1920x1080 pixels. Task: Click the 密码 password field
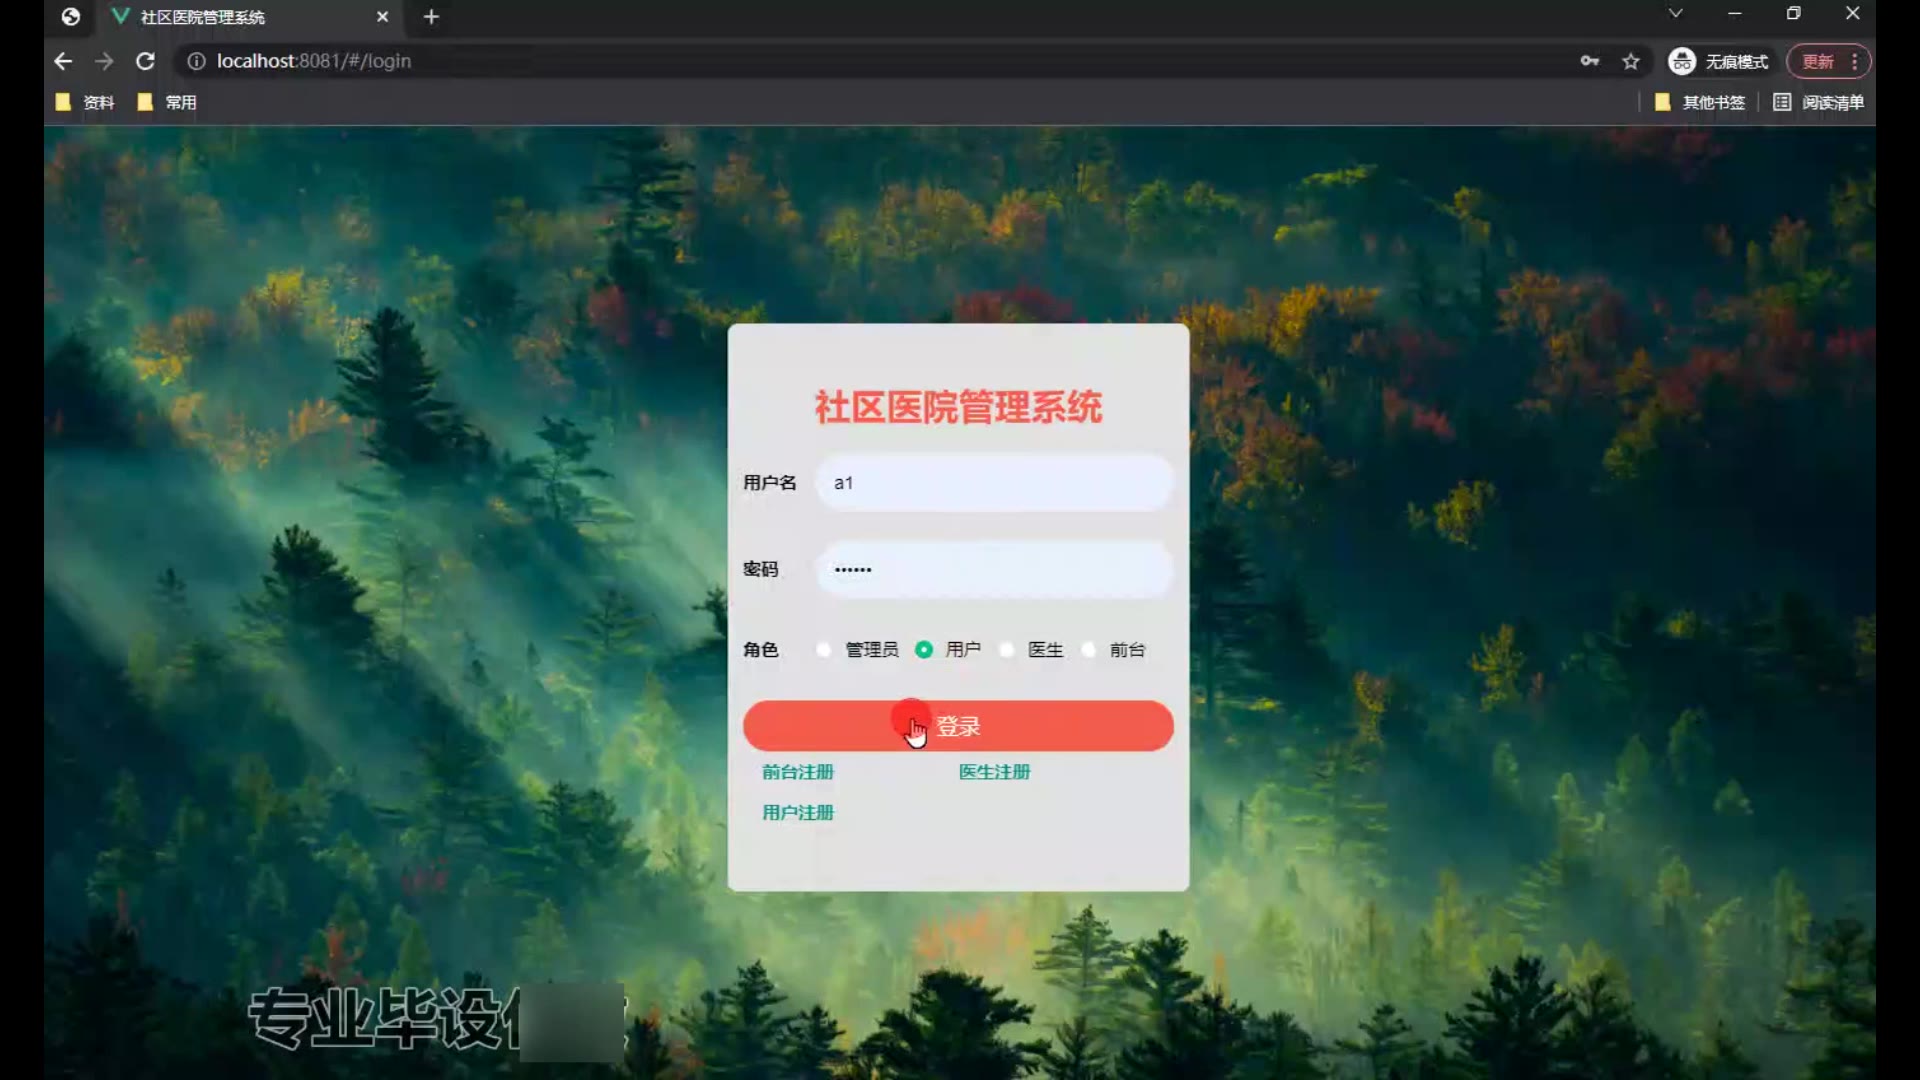click(x=994, y=569)
